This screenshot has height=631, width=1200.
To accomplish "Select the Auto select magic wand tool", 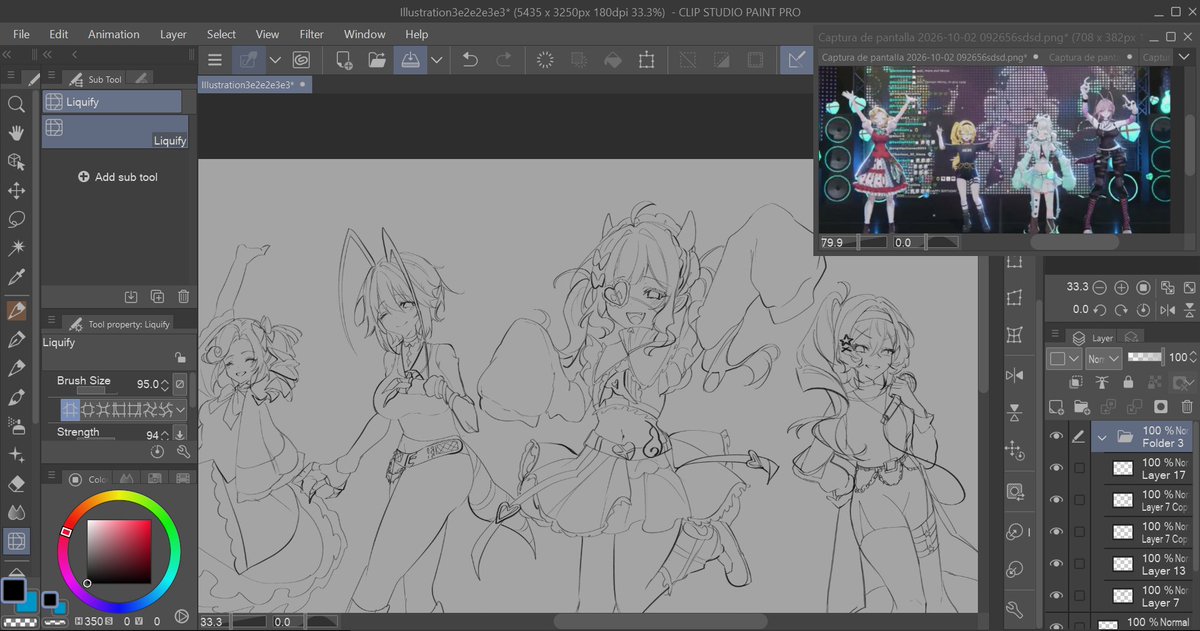I will click(16, 248).
